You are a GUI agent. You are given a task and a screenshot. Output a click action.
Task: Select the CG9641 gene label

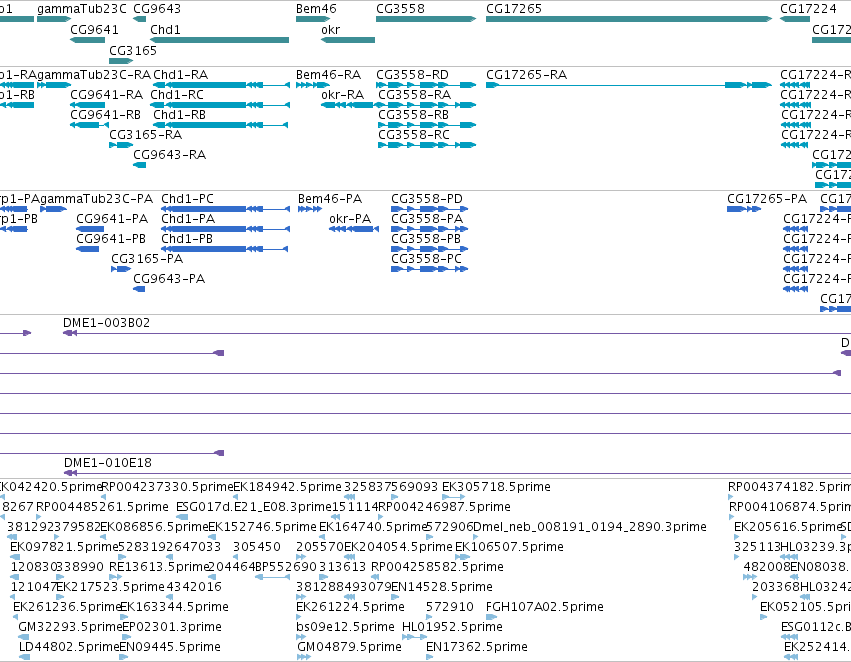94,29
